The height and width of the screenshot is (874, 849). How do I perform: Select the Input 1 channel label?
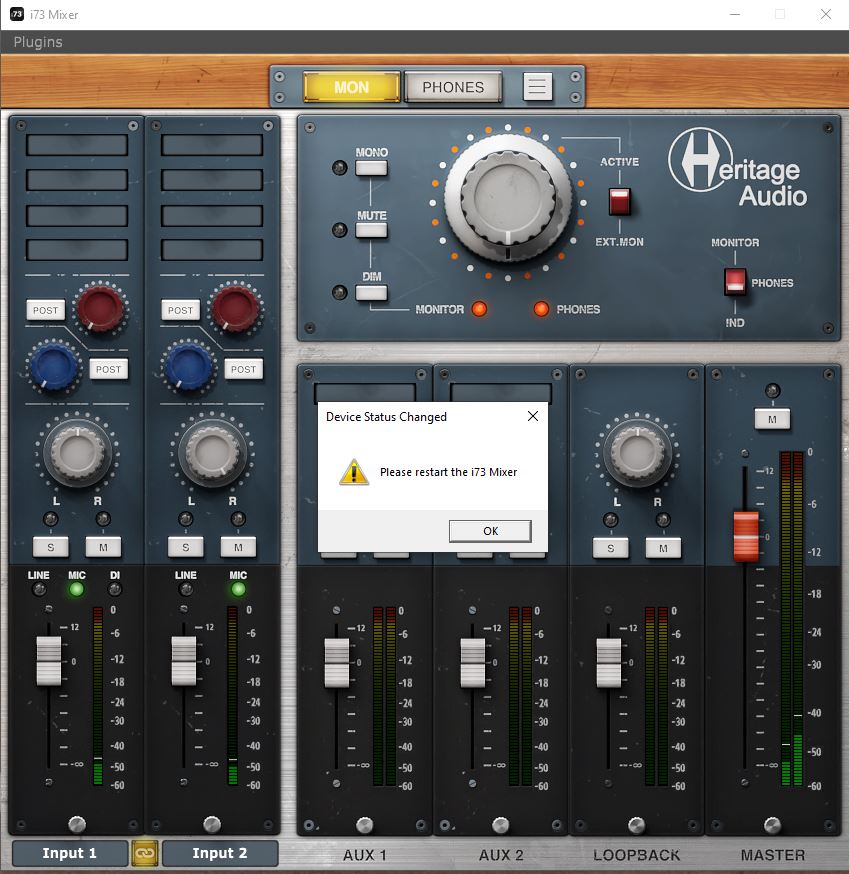tap(70, 853)
